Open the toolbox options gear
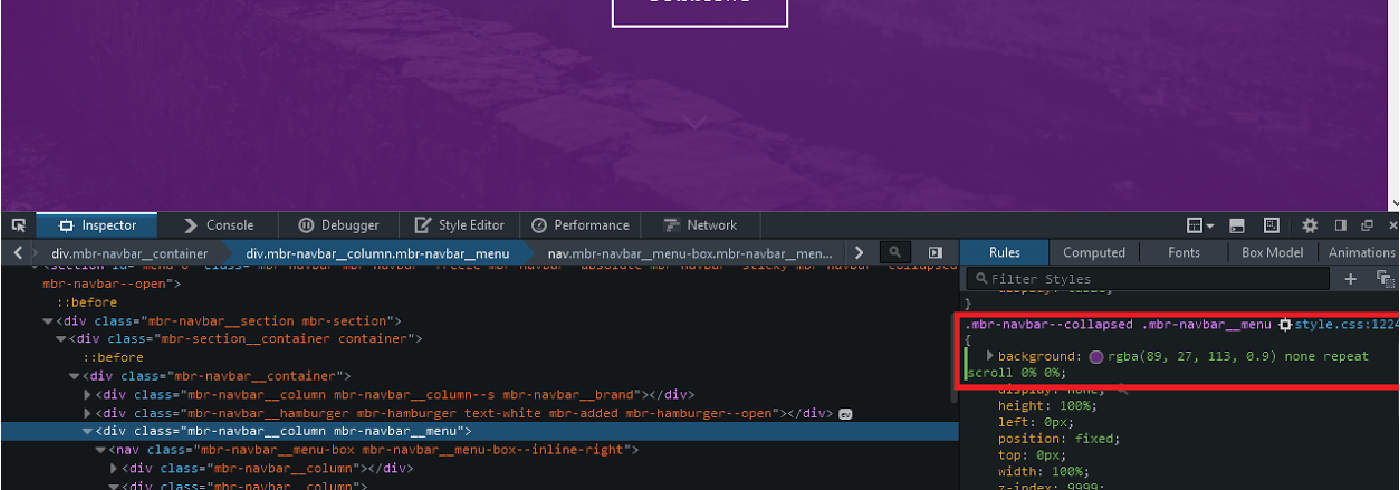The image size is (1400, 490). 1310,225
